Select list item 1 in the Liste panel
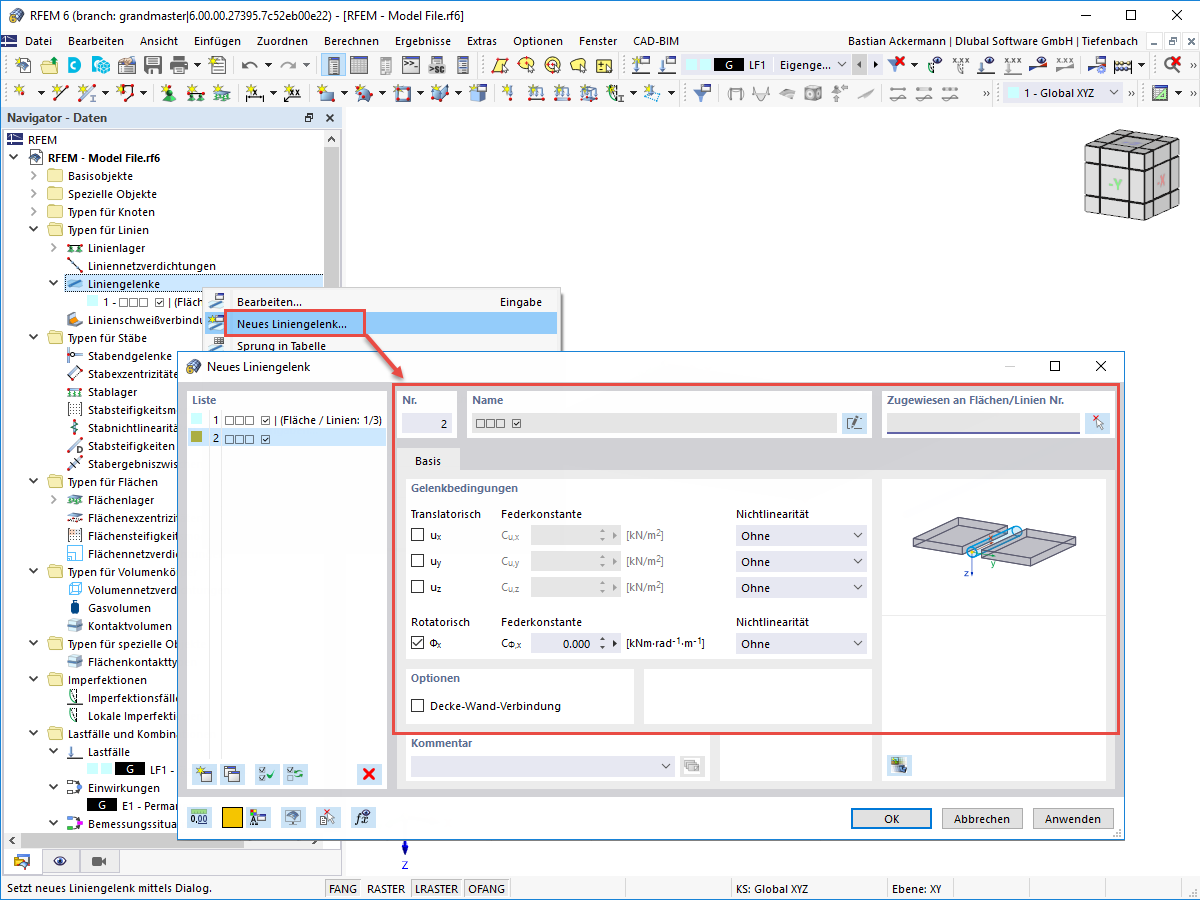Screen dimensions: 1200x900 coord(287,420)
